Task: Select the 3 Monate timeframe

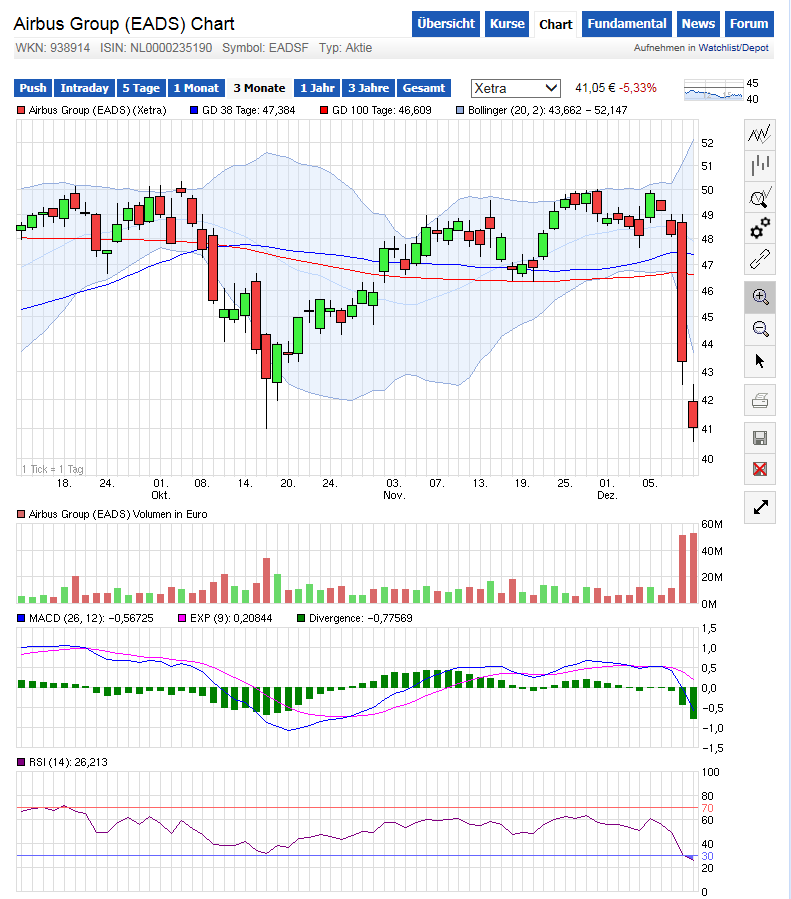Action: [259, 88]
